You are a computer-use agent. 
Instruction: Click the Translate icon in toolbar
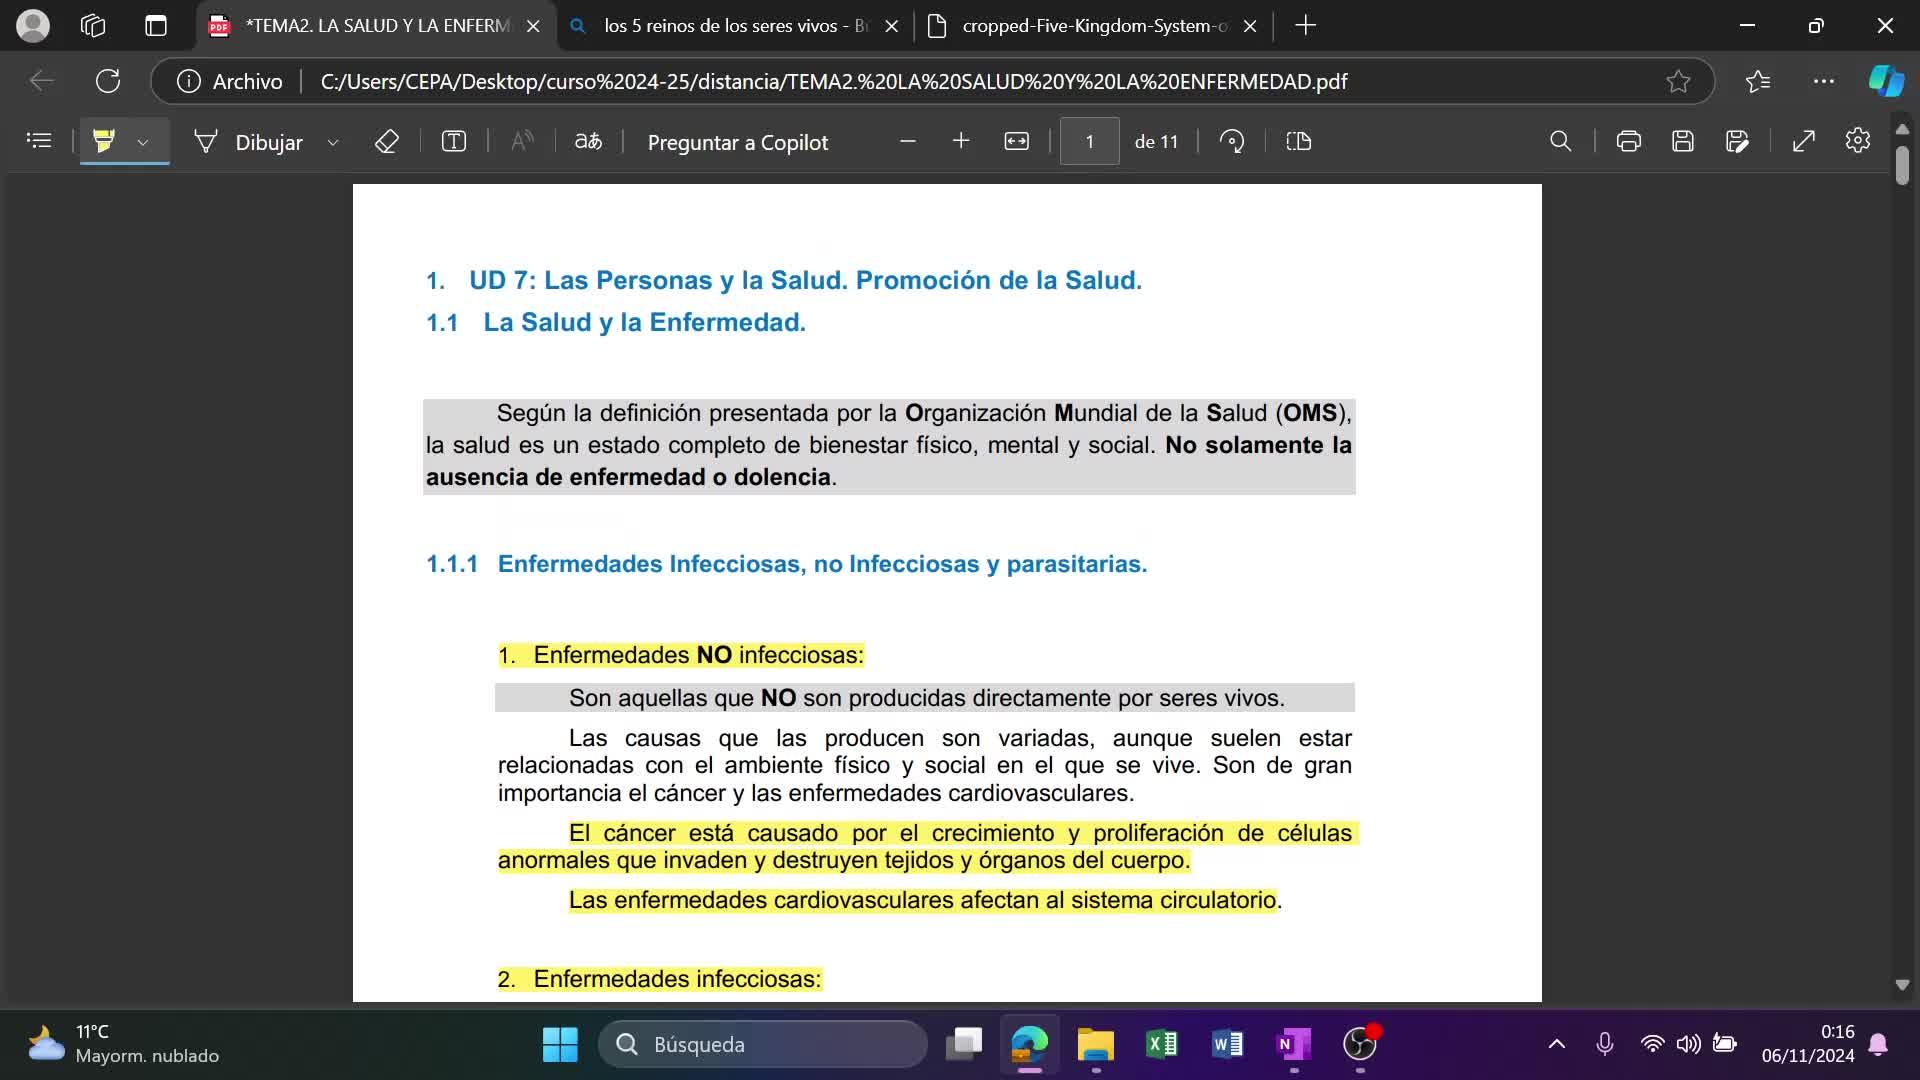(x=588, y=142)
